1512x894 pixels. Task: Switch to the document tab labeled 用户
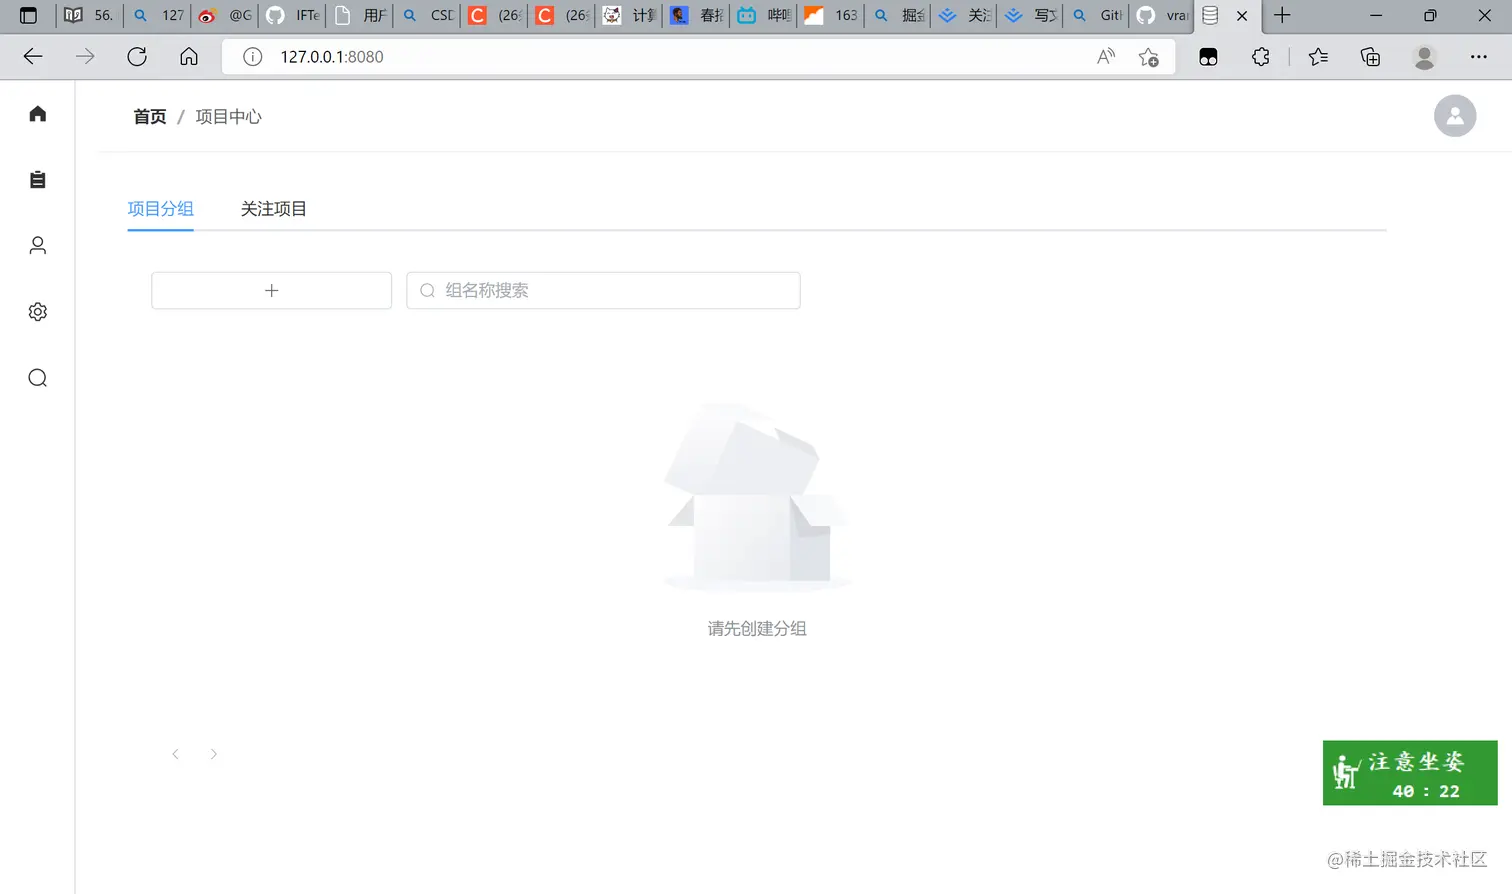pyautogui.click(x=360, y=15)
